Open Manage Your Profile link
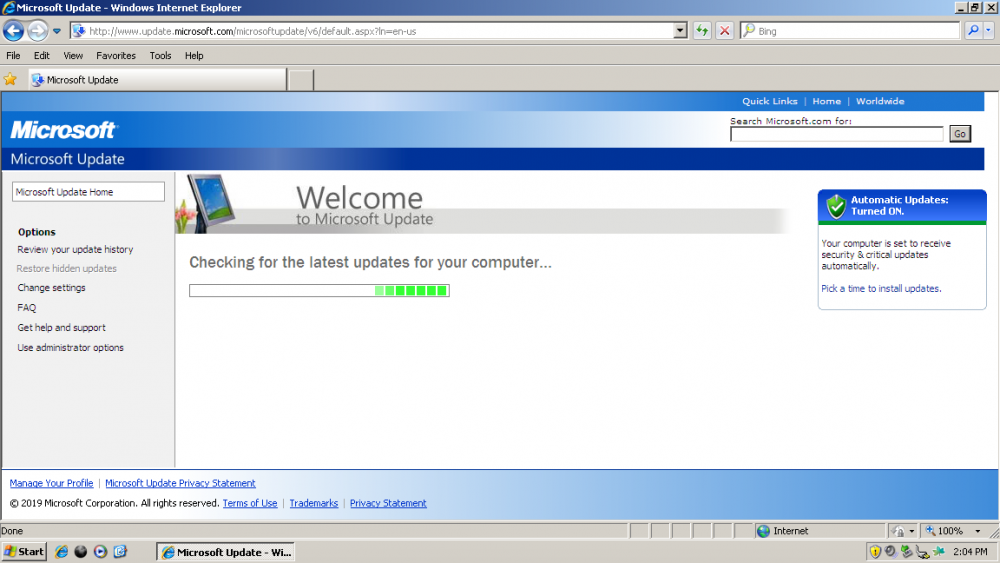 point(52,483)
